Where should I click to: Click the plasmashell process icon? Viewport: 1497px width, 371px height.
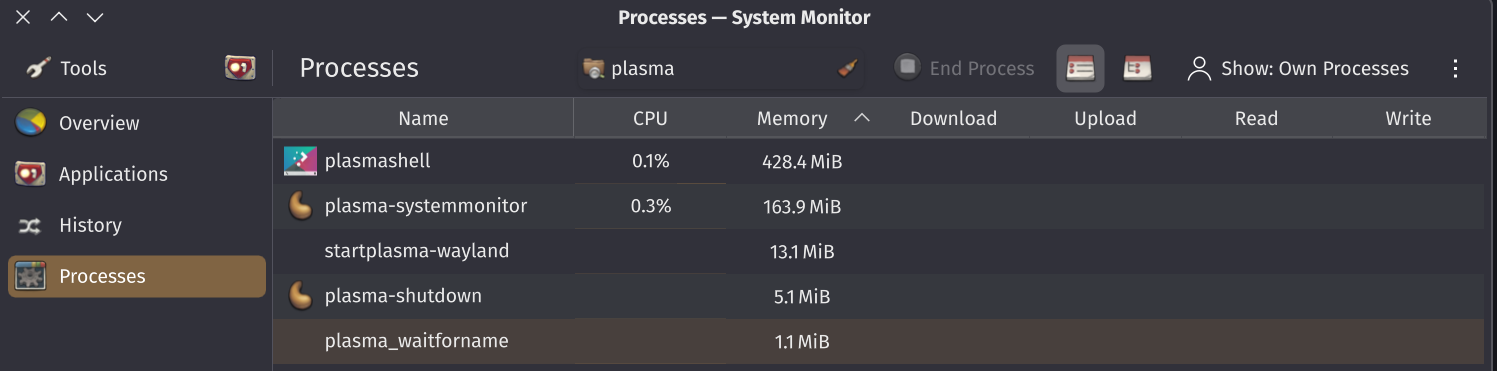point(300,161)
